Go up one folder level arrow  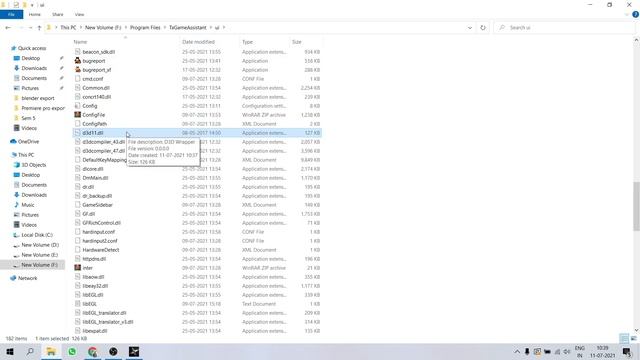(x=39, y=28)
